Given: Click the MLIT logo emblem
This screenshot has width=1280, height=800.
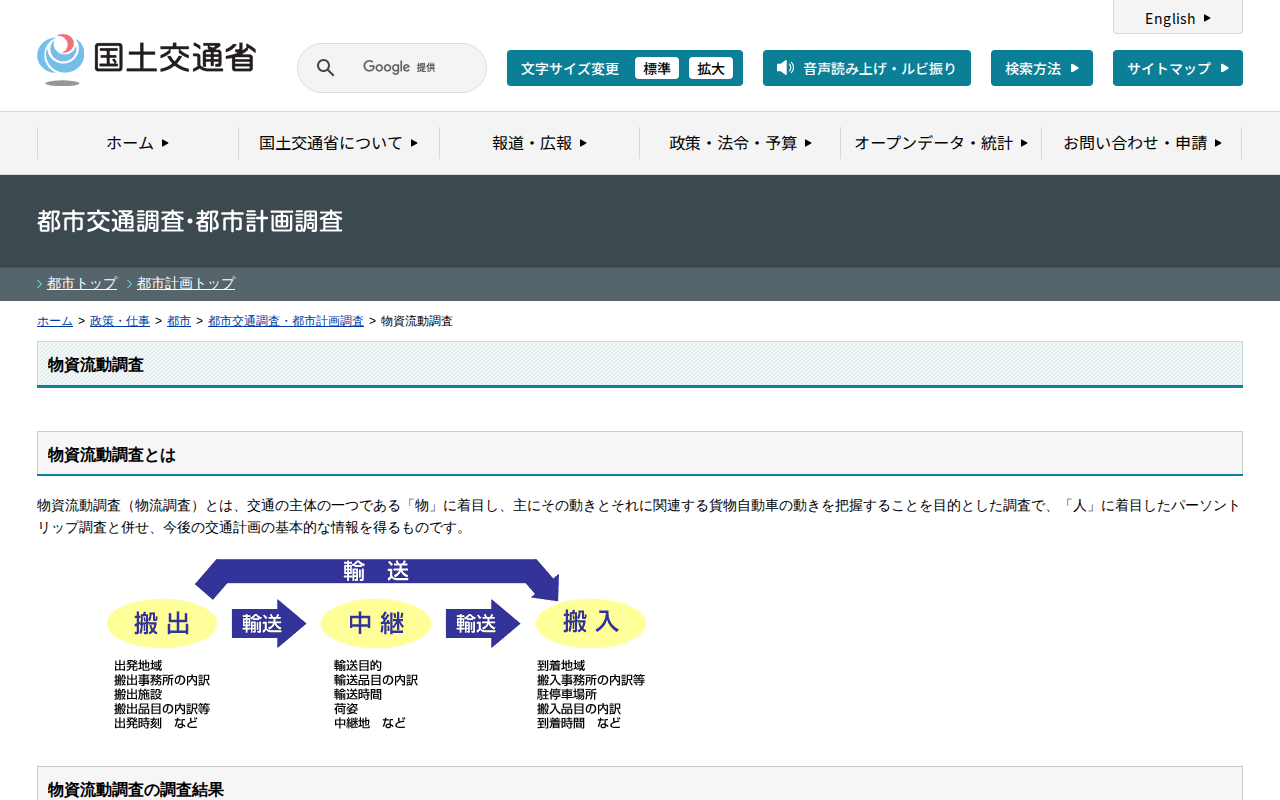Looking at the screenshot, I should tap(61, 58).
